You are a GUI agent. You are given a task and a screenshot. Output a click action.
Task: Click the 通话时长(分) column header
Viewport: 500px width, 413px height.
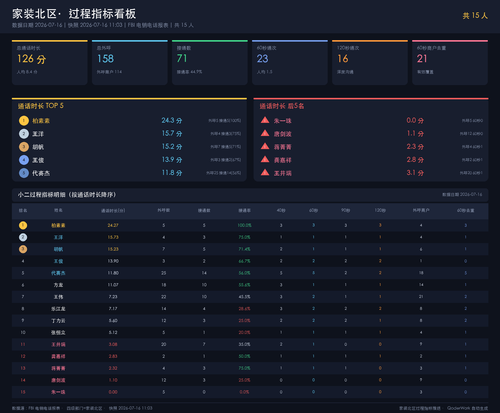coord(113,211)
